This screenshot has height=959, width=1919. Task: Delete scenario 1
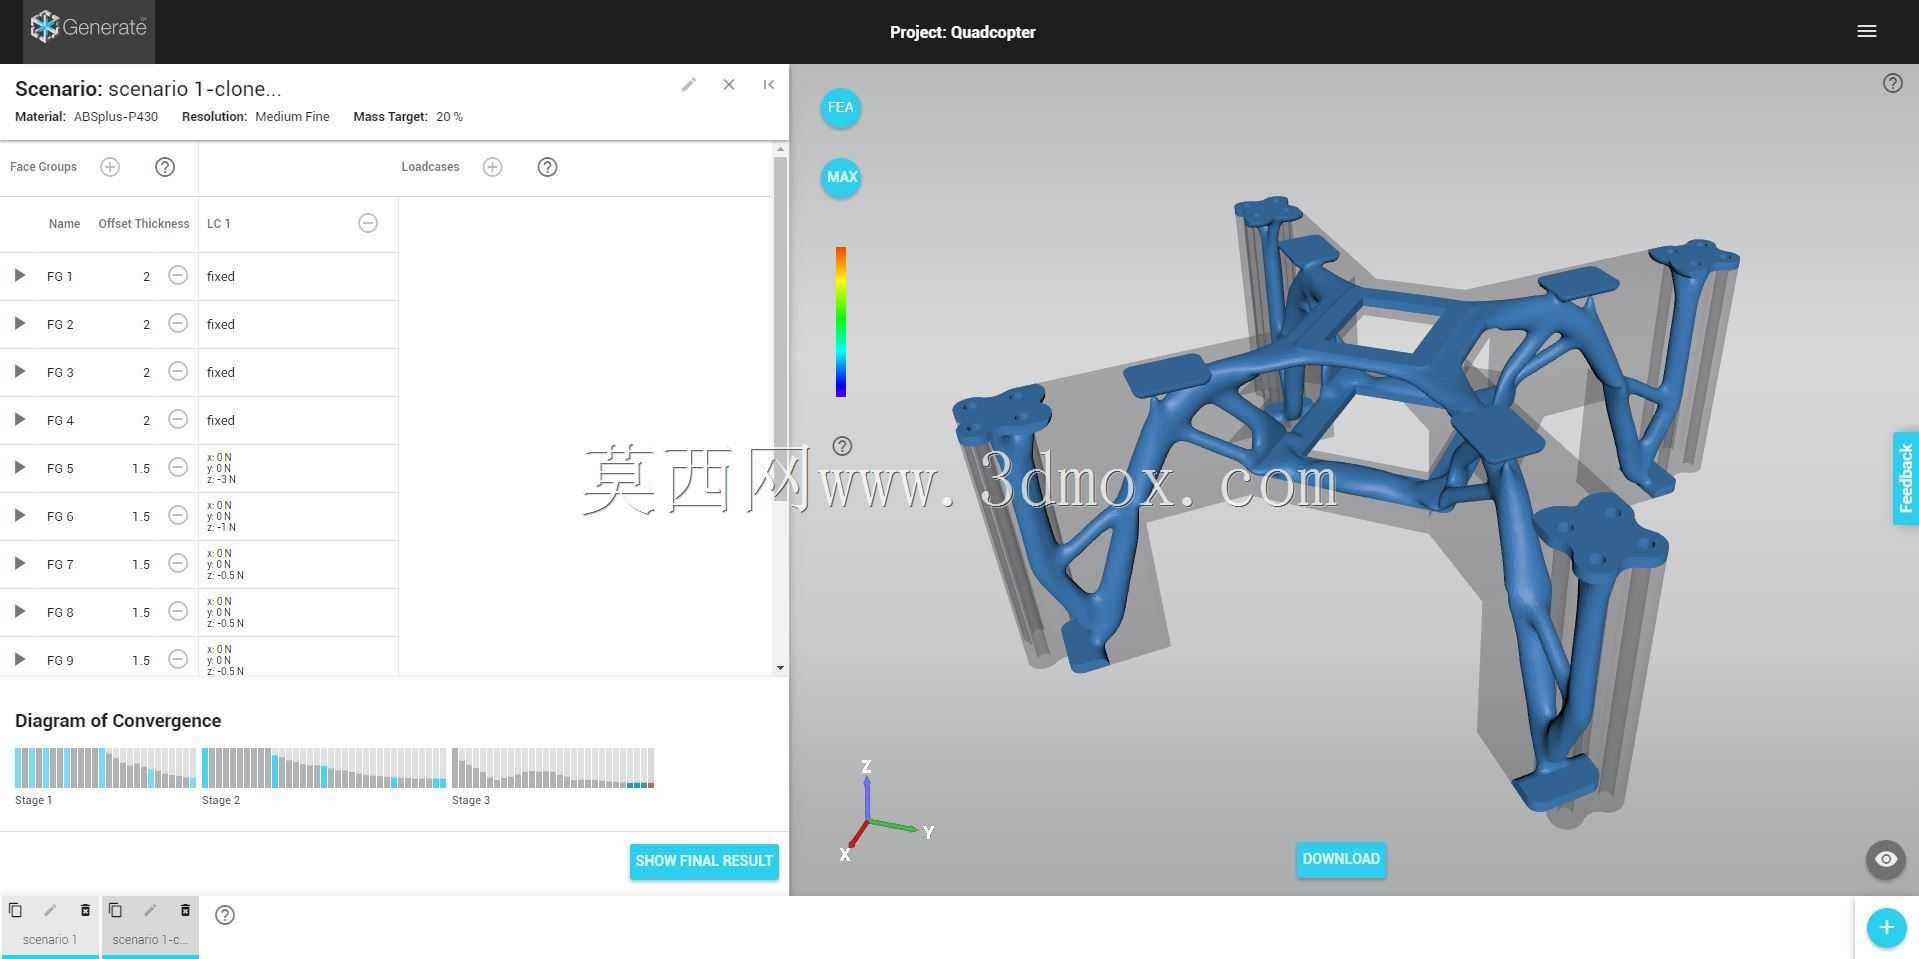pyautogui.click(x=85, y=910)
